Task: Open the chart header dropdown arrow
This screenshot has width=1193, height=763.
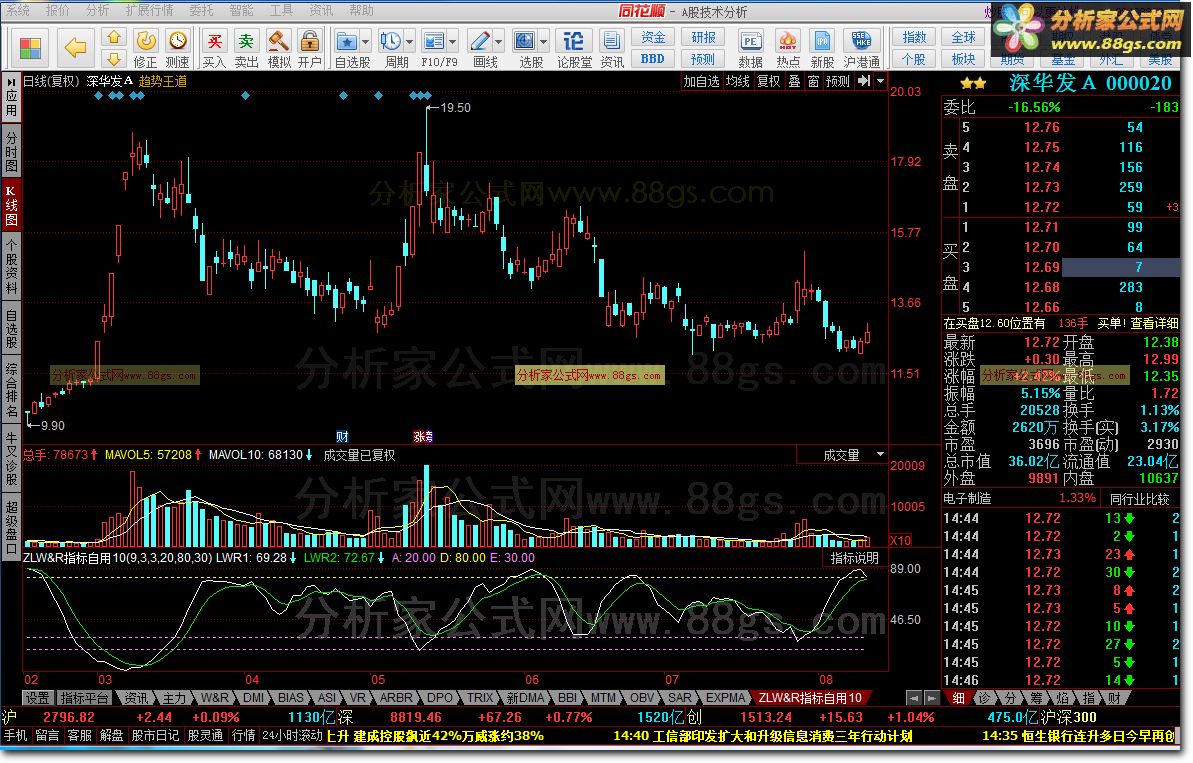Action: [880, 81]
